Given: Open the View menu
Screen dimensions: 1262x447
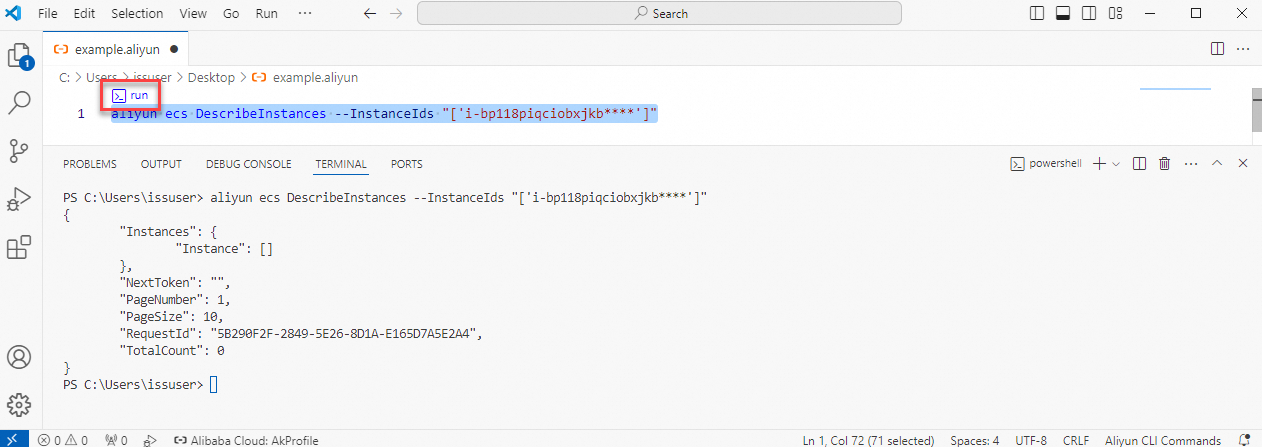Looking at the screenshot, I should click(193, 14).
